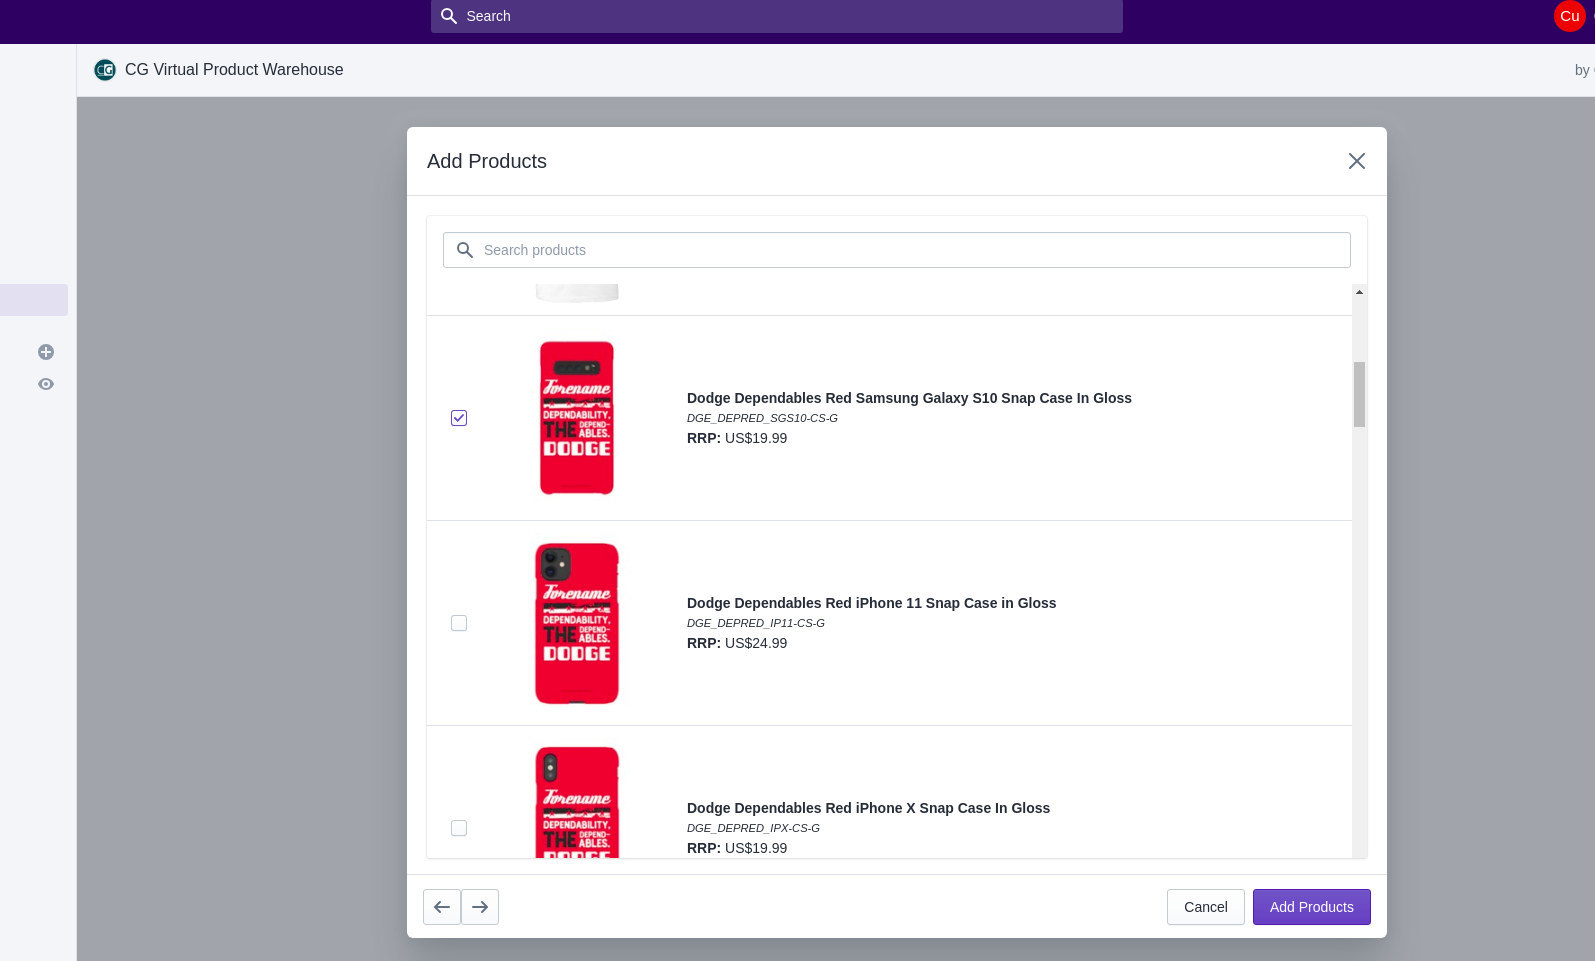
Task: Click the Search products field
Action: [897, 250]
